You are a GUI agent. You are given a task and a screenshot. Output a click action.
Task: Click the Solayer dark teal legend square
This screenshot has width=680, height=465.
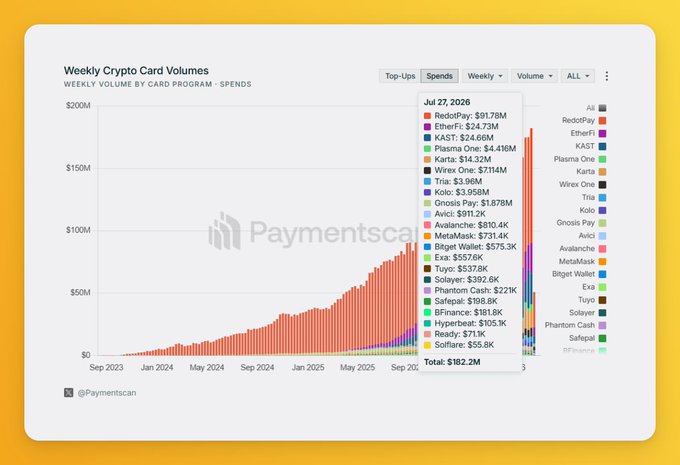[x=602, y=313]
